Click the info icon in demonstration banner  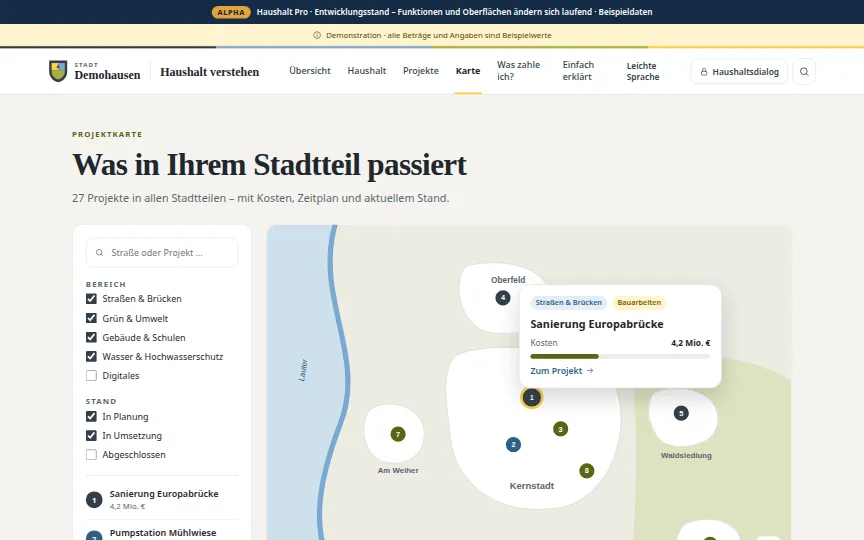(x=317, y=35)
